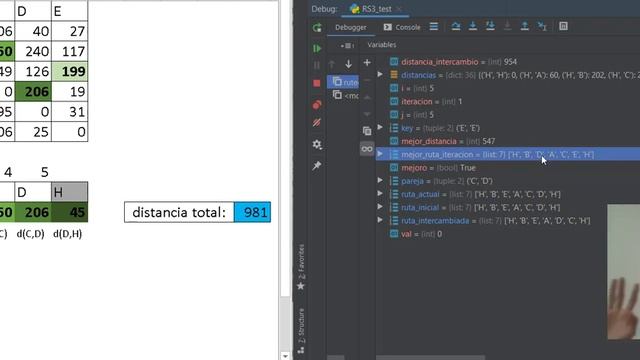
Task: Click the gray H route cell
Action: [x=69, y=192]
